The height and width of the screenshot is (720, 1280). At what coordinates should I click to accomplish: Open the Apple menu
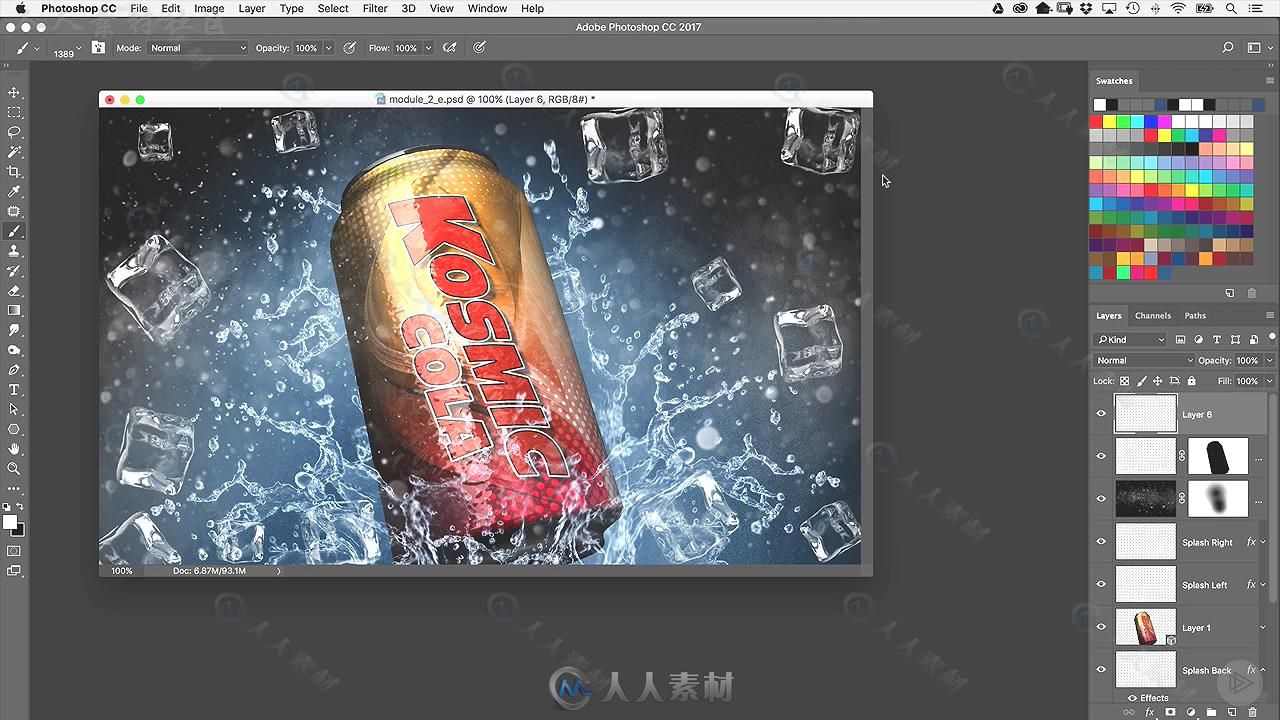[x=20, y=8]
